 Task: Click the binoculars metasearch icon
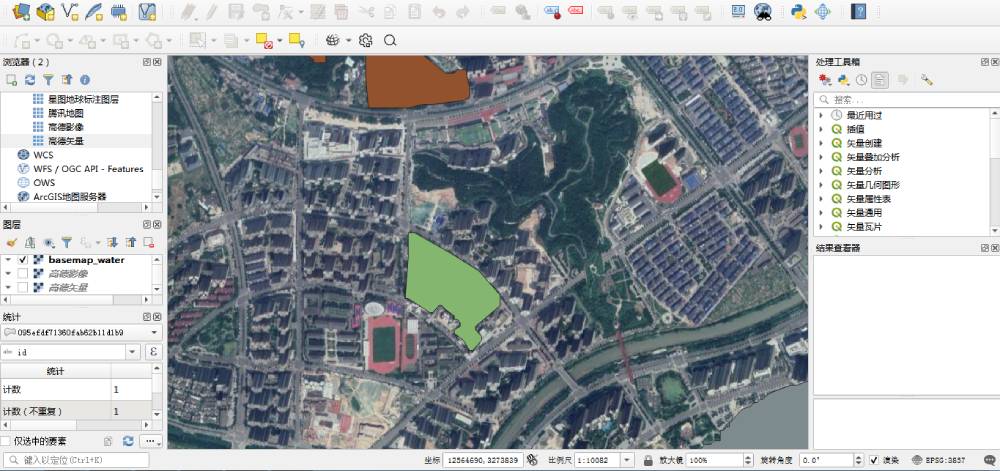[x=763, y=12]
